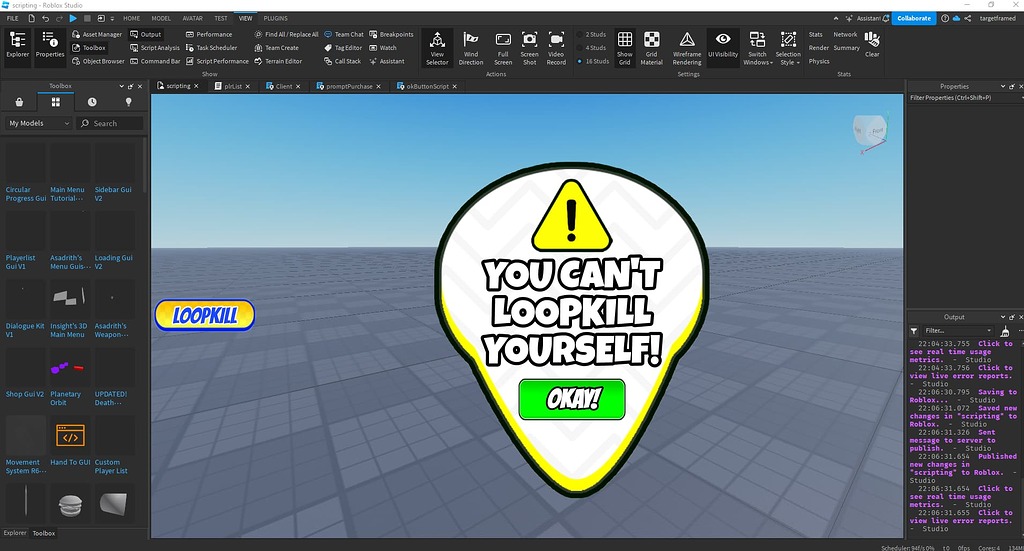
Task: Open the Properties panel options chevron
Action: [1002, 86]
